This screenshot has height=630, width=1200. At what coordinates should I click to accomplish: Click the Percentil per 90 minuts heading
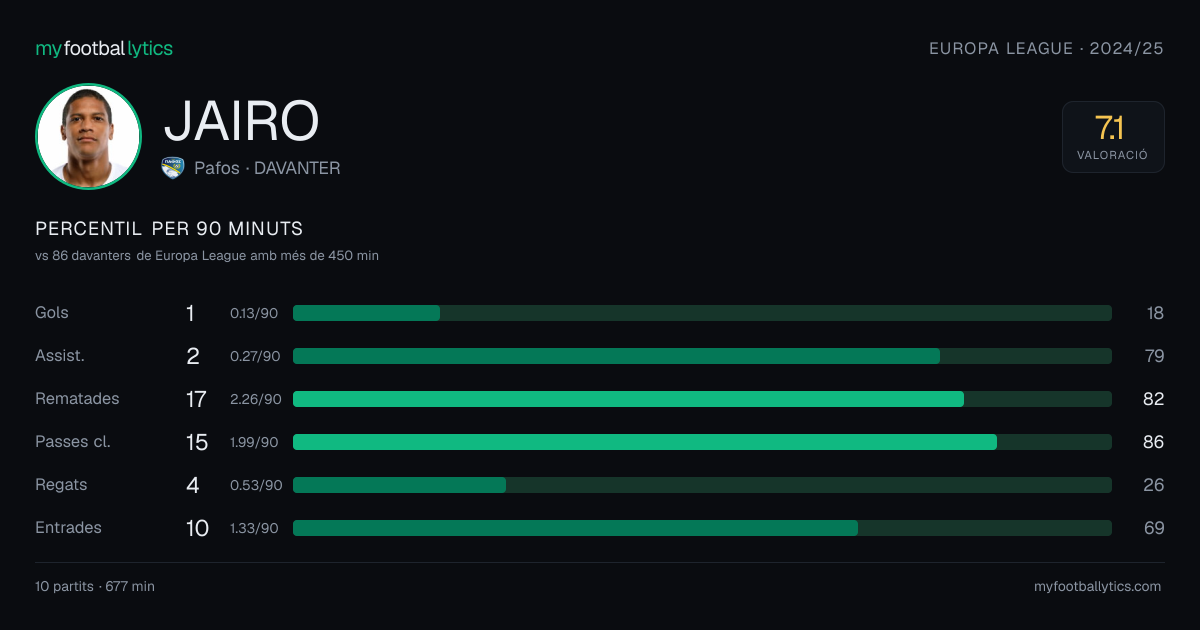(x=169, y=229)
